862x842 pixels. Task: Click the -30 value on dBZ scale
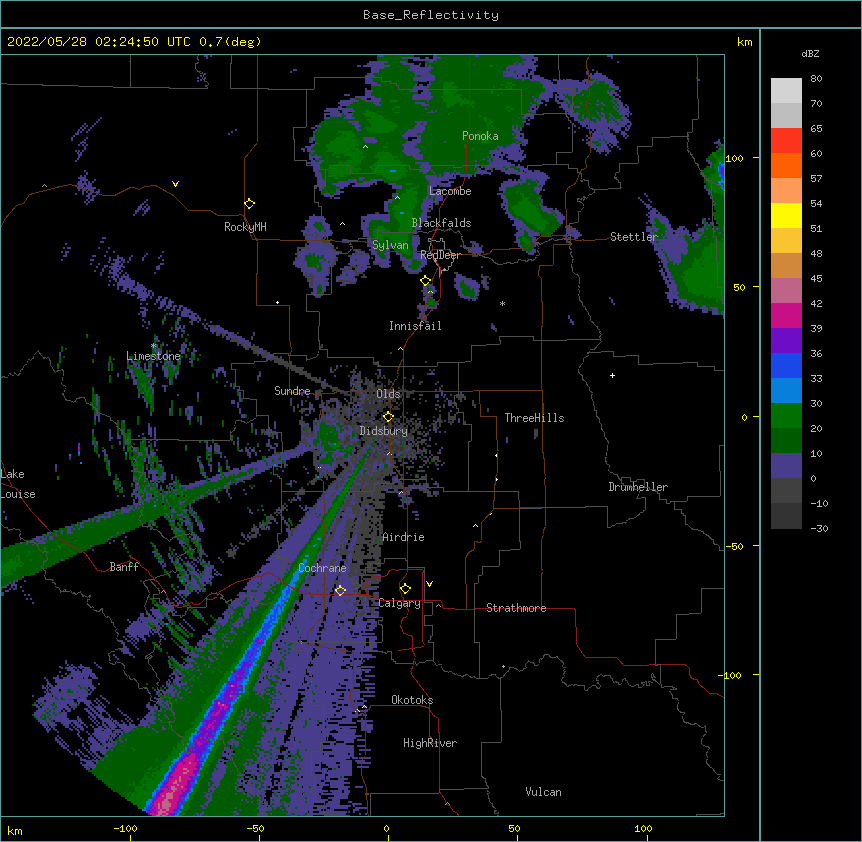point(819,528)
